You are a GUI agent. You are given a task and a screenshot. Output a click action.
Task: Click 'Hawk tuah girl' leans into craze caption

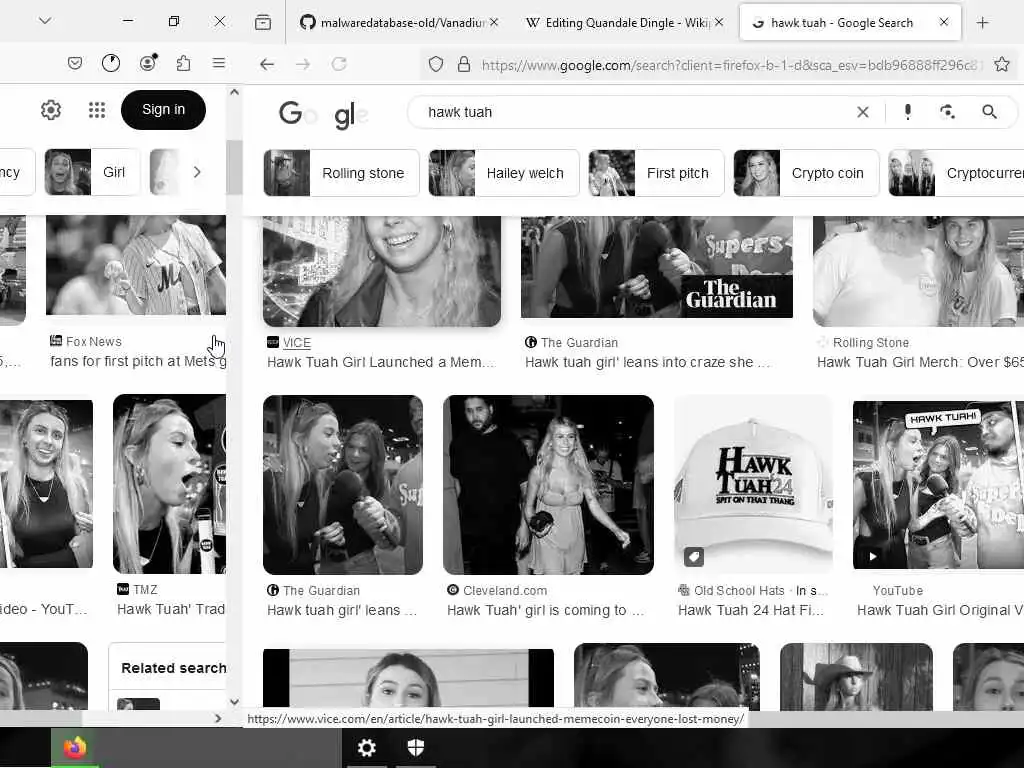(x=647, y=362)
